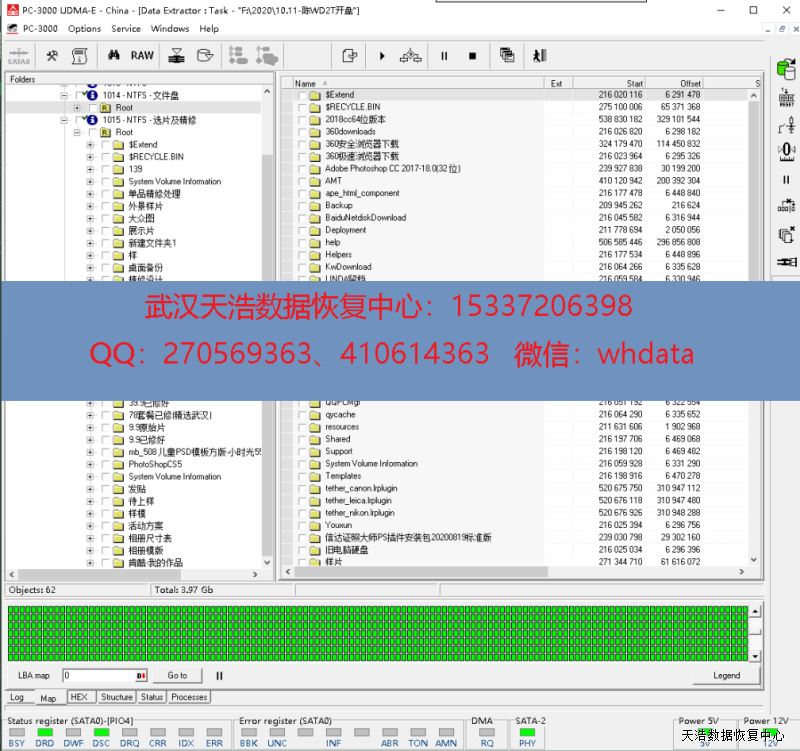Expand the $Extend folder in folder tree
This screenshot has height=751, width=800.
pos(90,145)
